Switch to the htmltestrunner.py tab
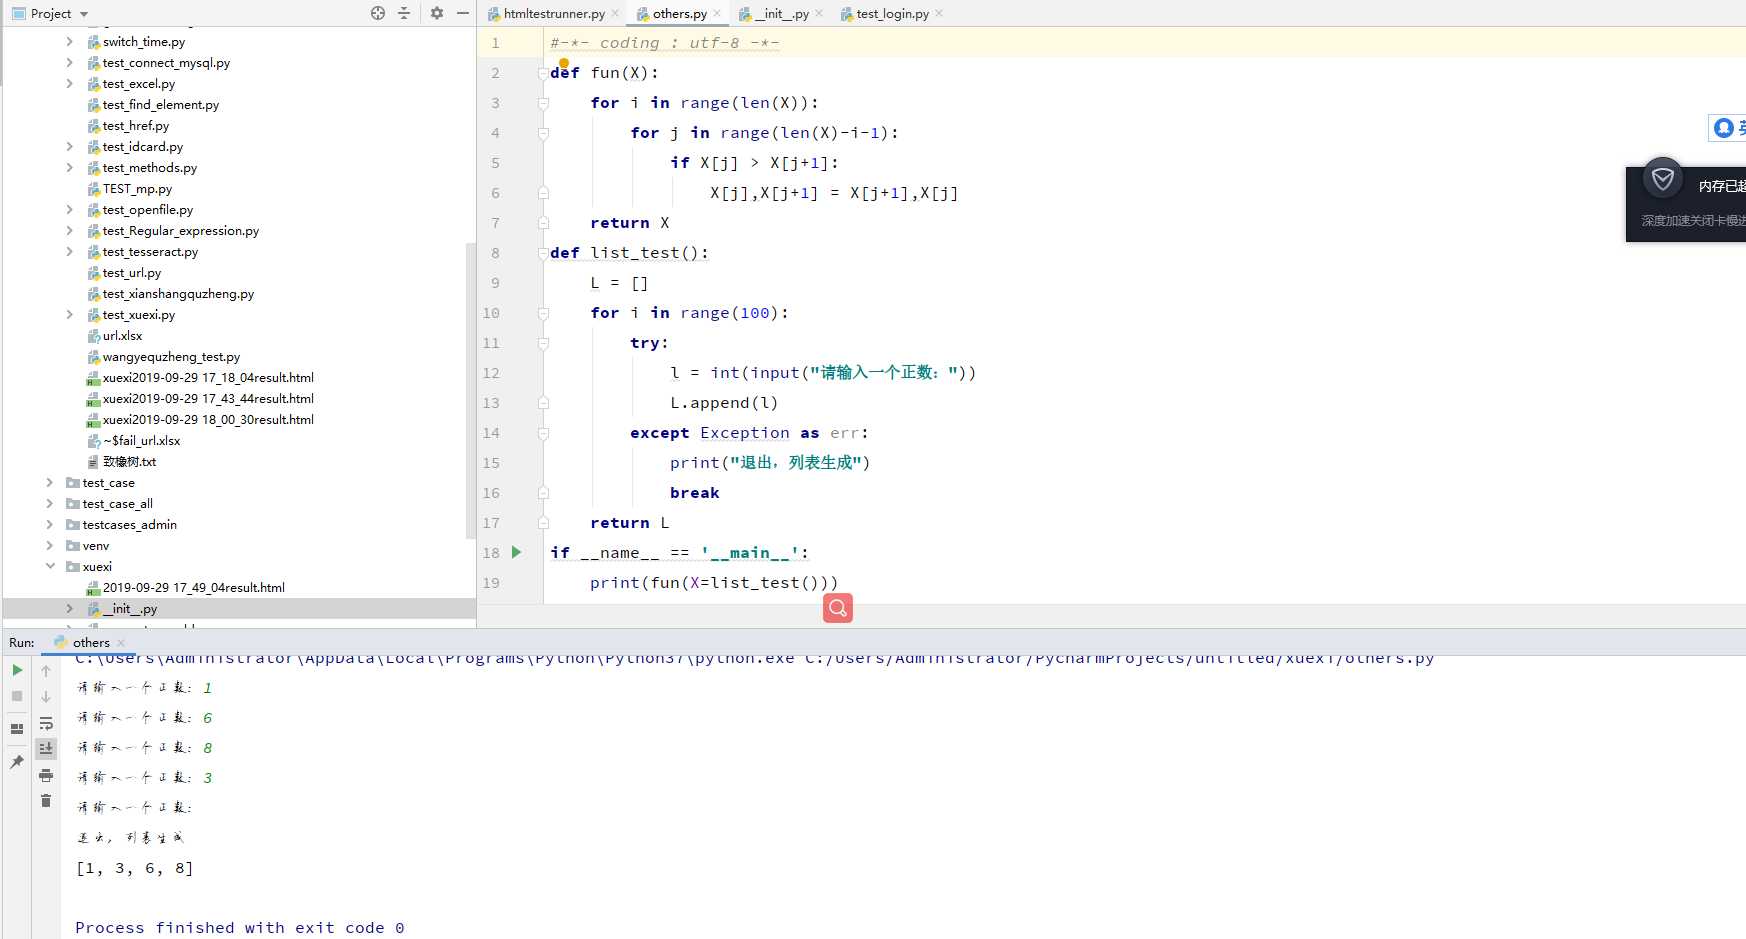Image resolution: width=1746 pixels, height=939 pixels. point(553,14)
